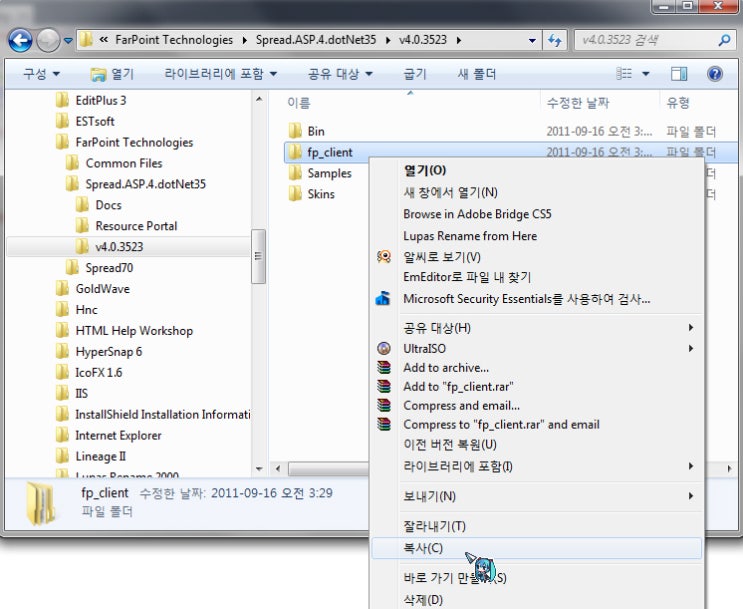The width and height of the screenshot is (743, 609).
Task: Open view options dropdown arrow
Action: pos(645,74)
